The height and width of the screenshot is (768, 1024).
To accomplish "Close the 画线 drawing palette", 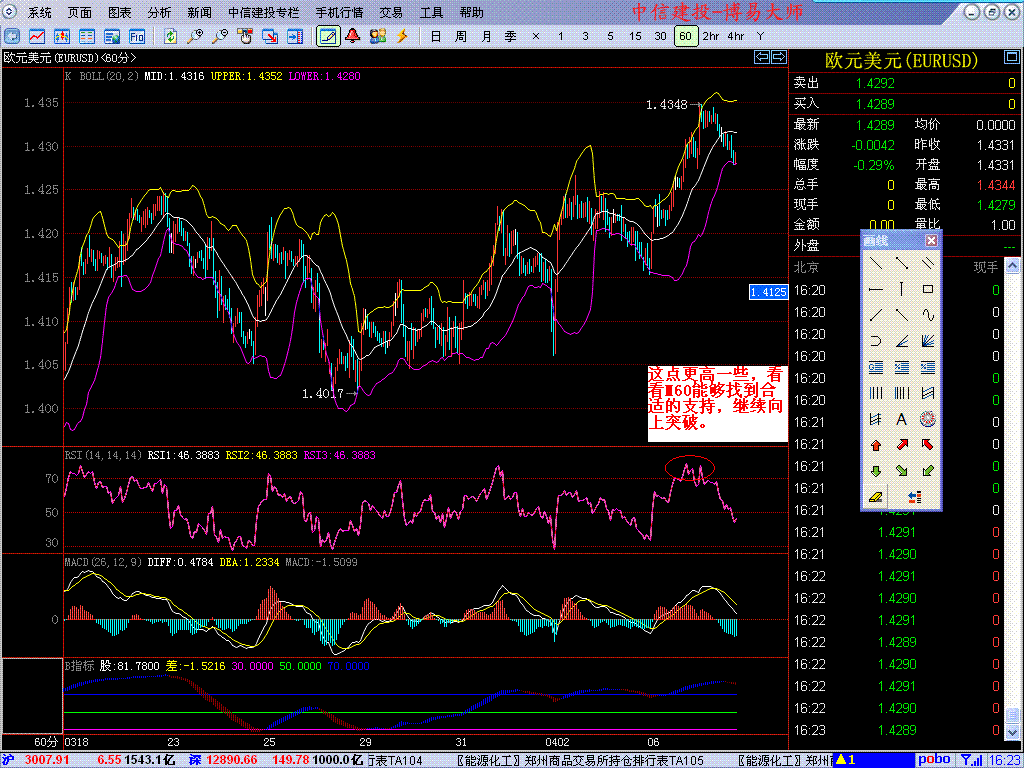I will point(931,241).
